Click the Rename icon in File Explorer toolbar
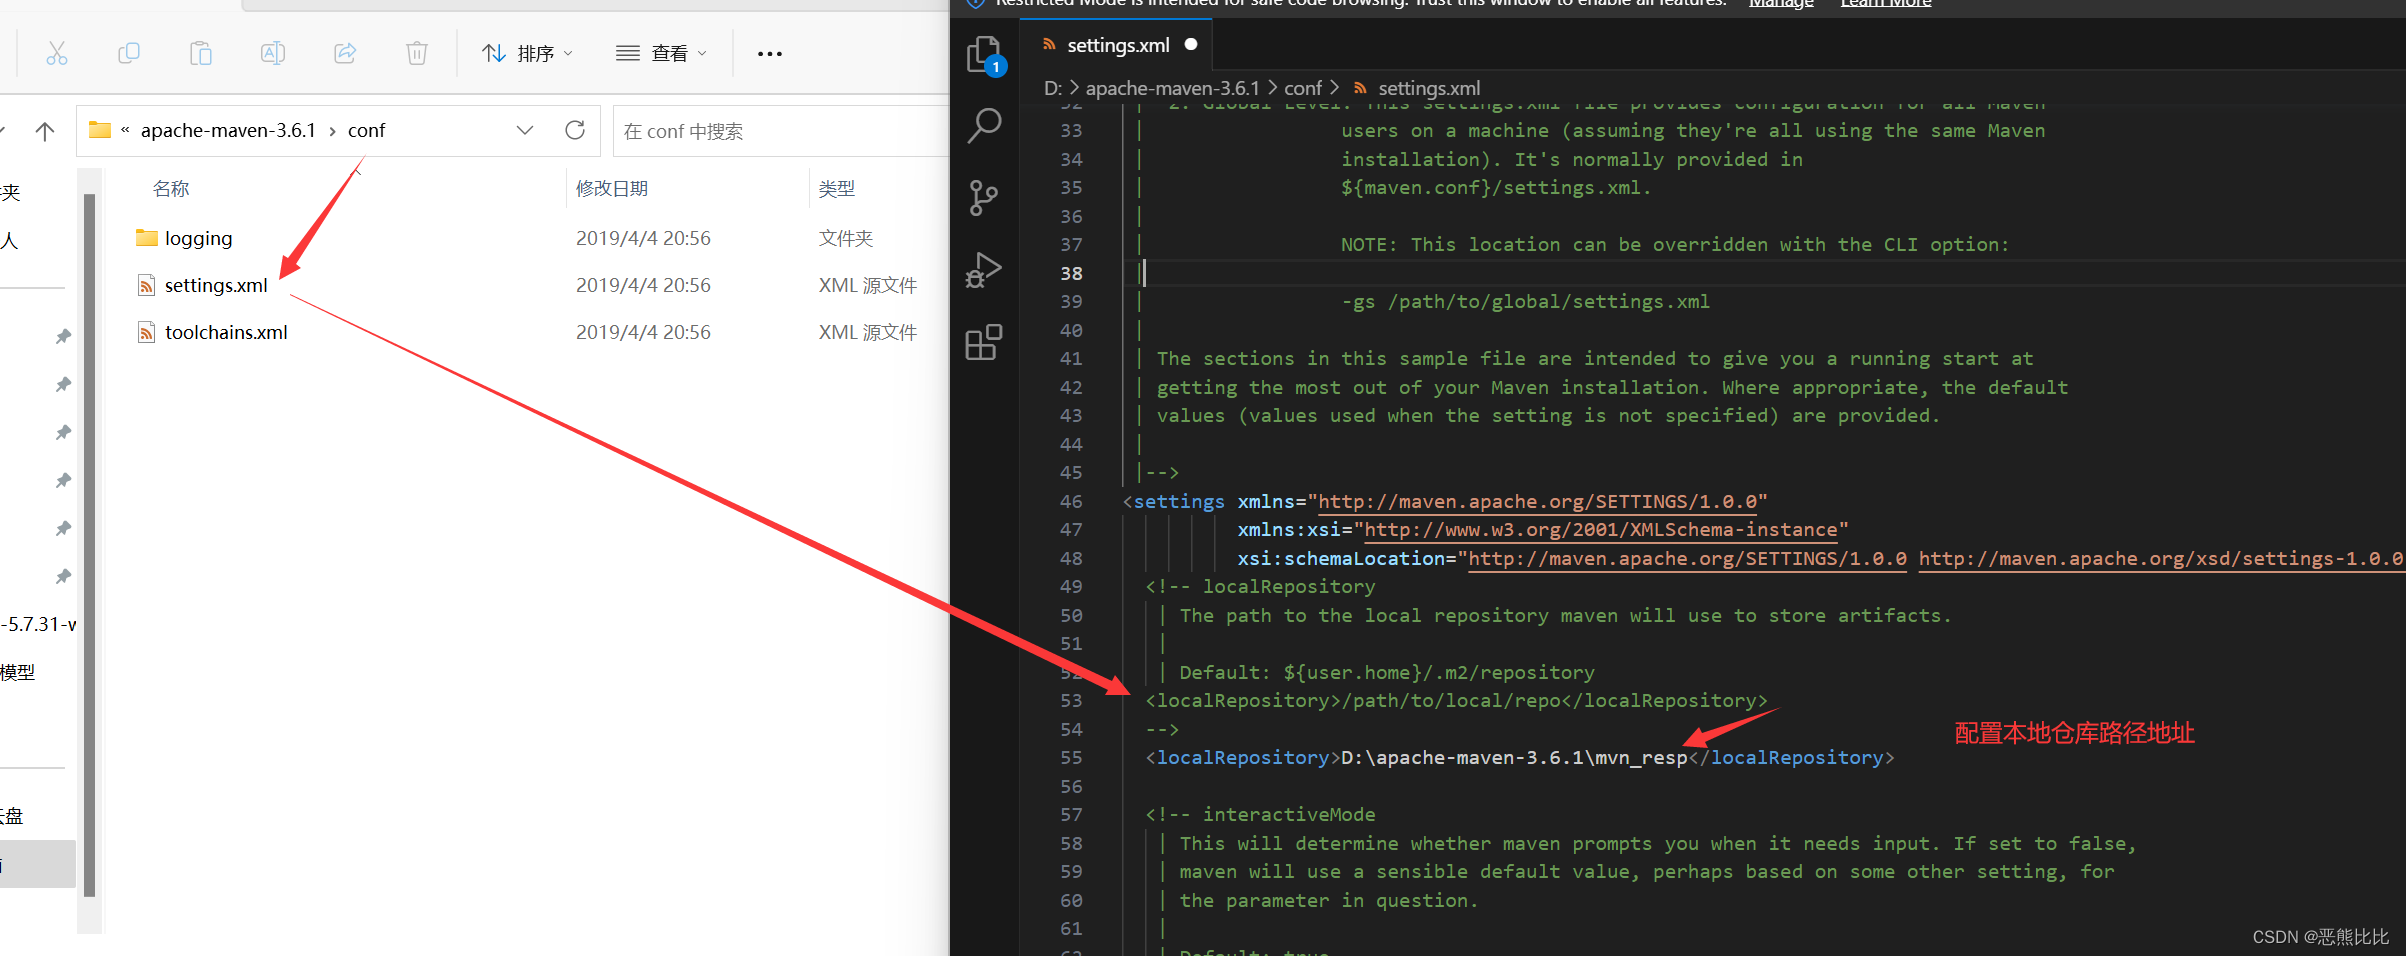Screen dimensions: 2406x956 pyautogui.click(x=273, y=53)
